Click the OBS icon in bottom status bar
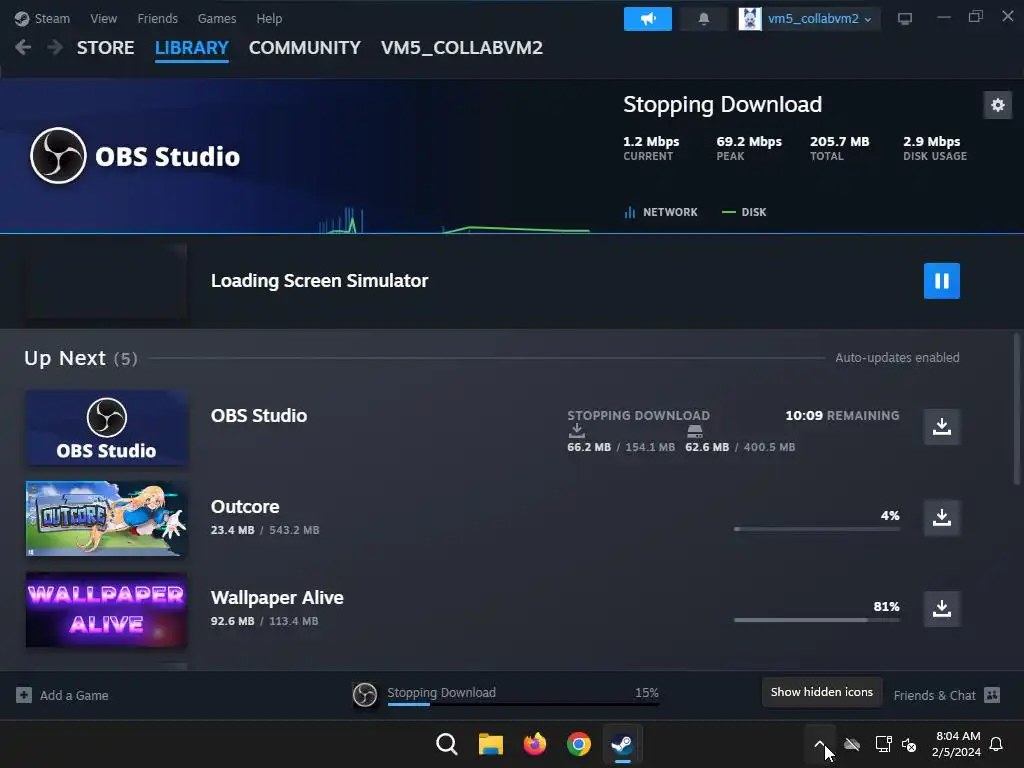This screenshot has height=768, width=1024. 365,695
